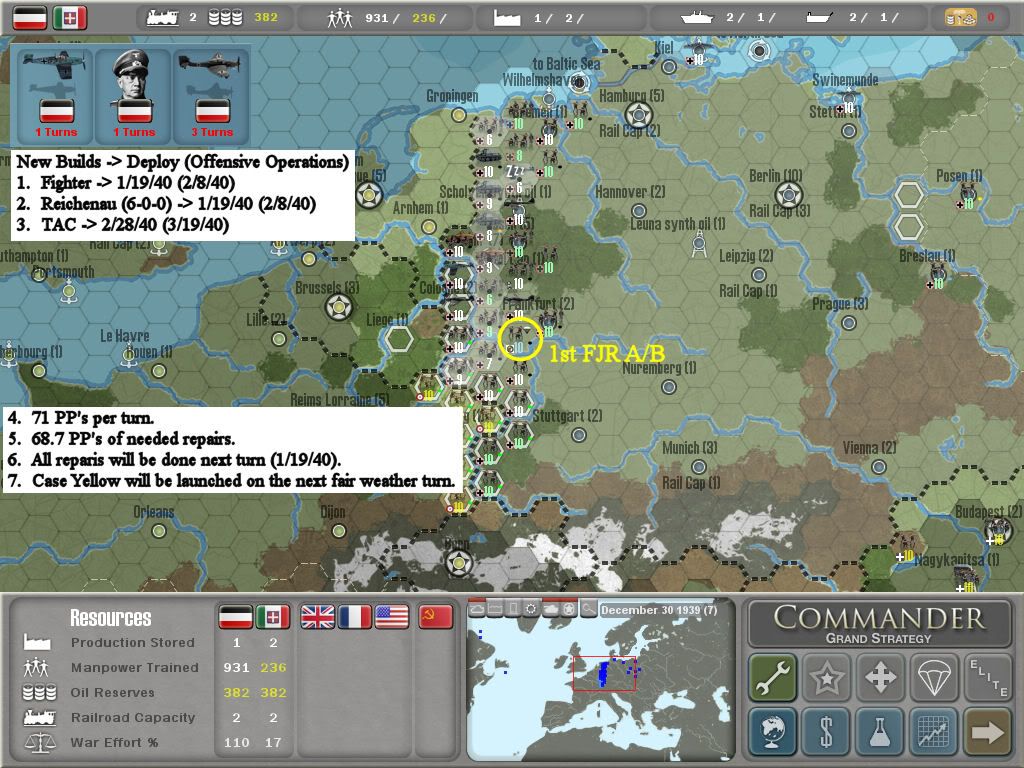The image size is (1024, 768).
Task: Select USA flag in Resources panel
Action: [392, 616]
